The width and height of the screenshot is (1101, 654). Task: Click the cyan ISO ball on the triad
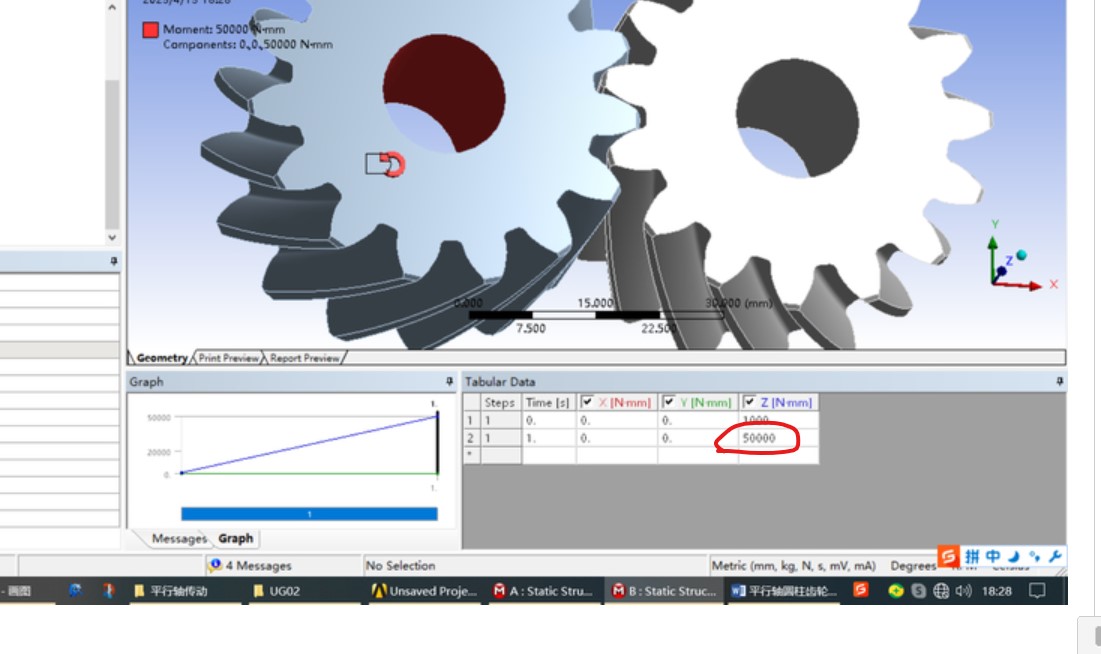tap(1022, 255)
